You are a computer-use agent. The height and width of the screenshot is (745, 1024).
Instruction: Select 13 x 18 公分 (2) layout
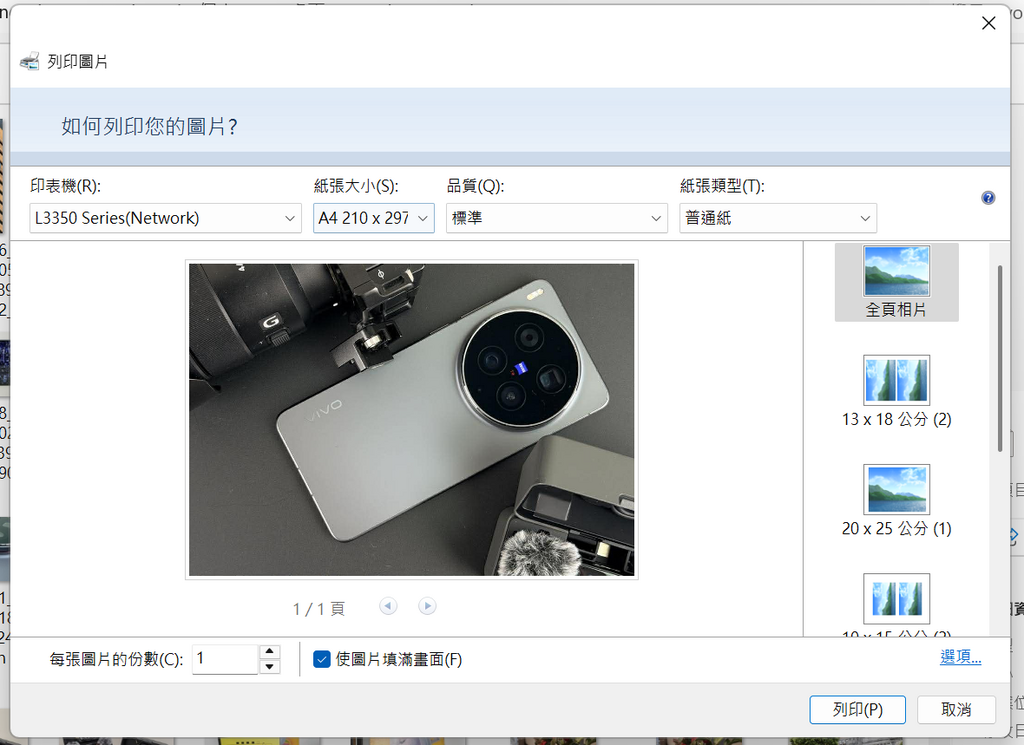click(x=896, y=392)
